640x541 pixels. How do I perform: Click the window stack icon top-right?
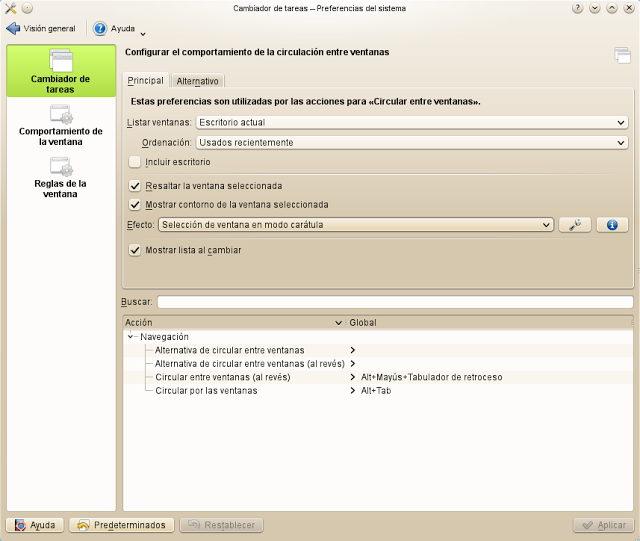(x=622, y=54)
